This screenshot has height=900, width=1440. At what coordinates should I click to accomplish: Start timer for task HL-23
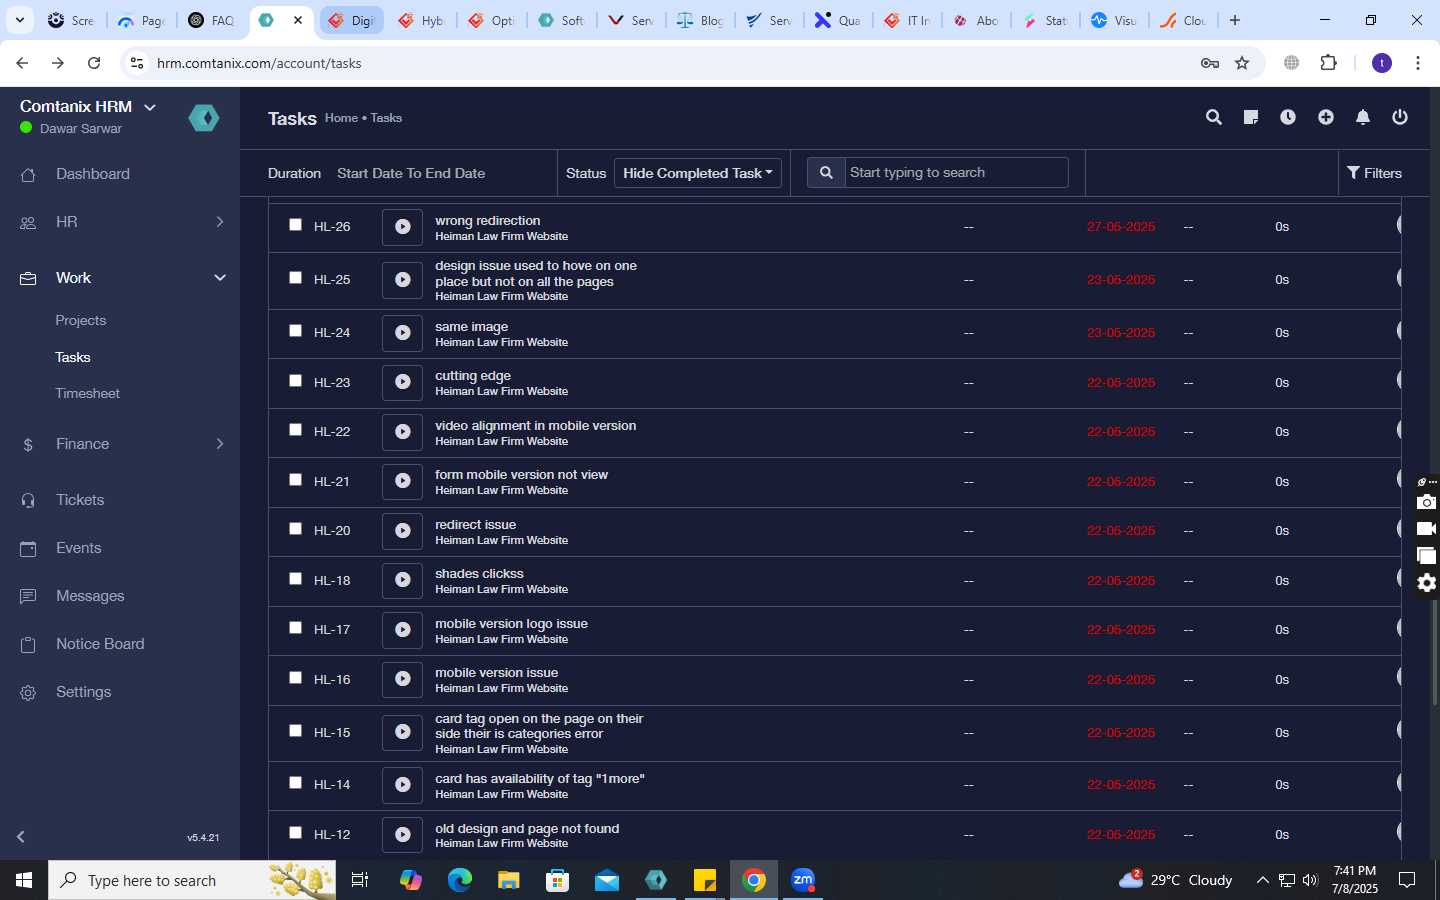402,382
